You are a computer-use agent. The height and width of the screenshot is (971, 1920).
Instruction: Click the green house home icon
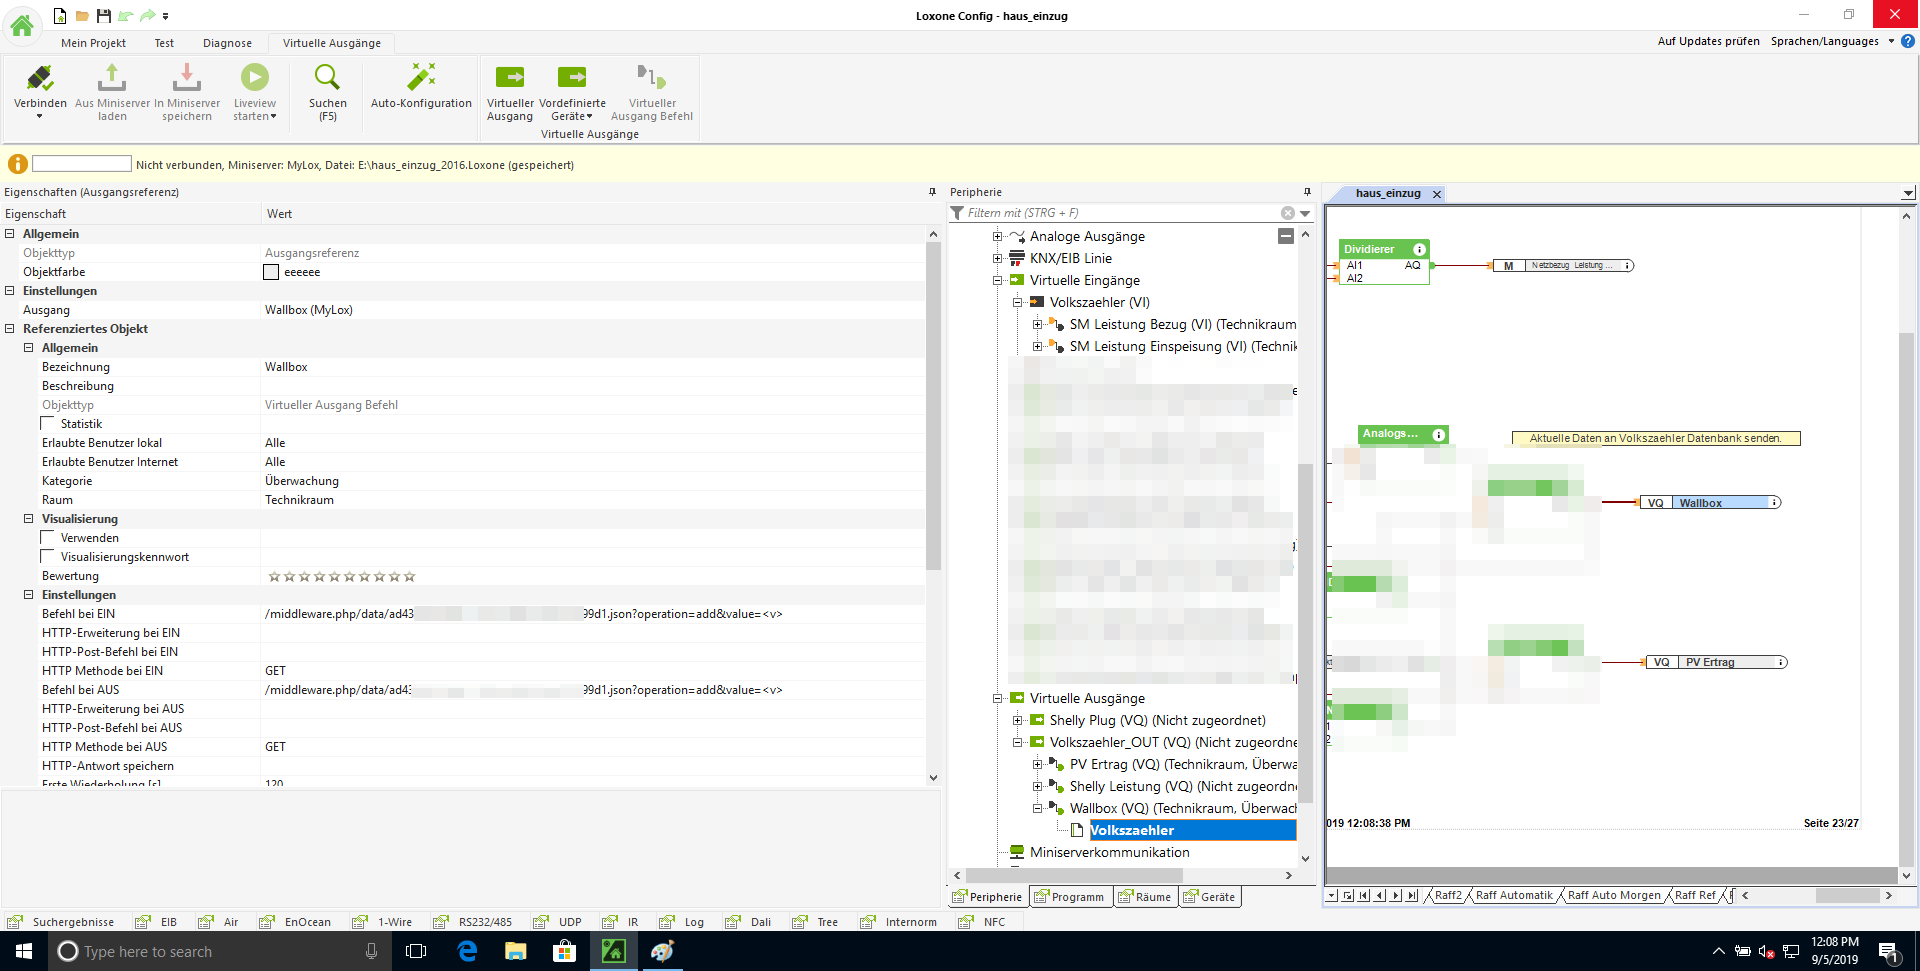pyautogui.click(x=22, y=25)
